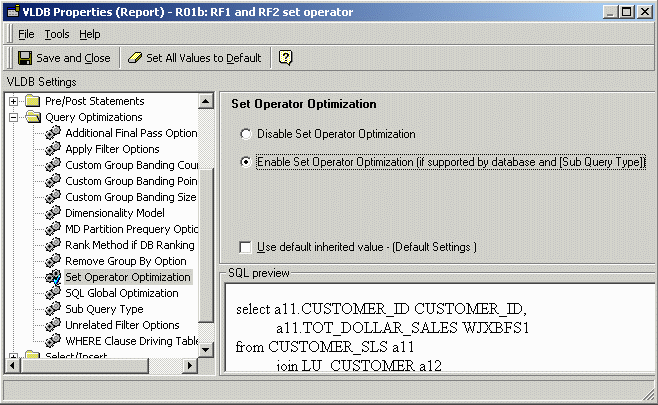The image size is (658, 405).
Task: Click the gear icon beside Custom Group Banding Count
Action: 53,165
